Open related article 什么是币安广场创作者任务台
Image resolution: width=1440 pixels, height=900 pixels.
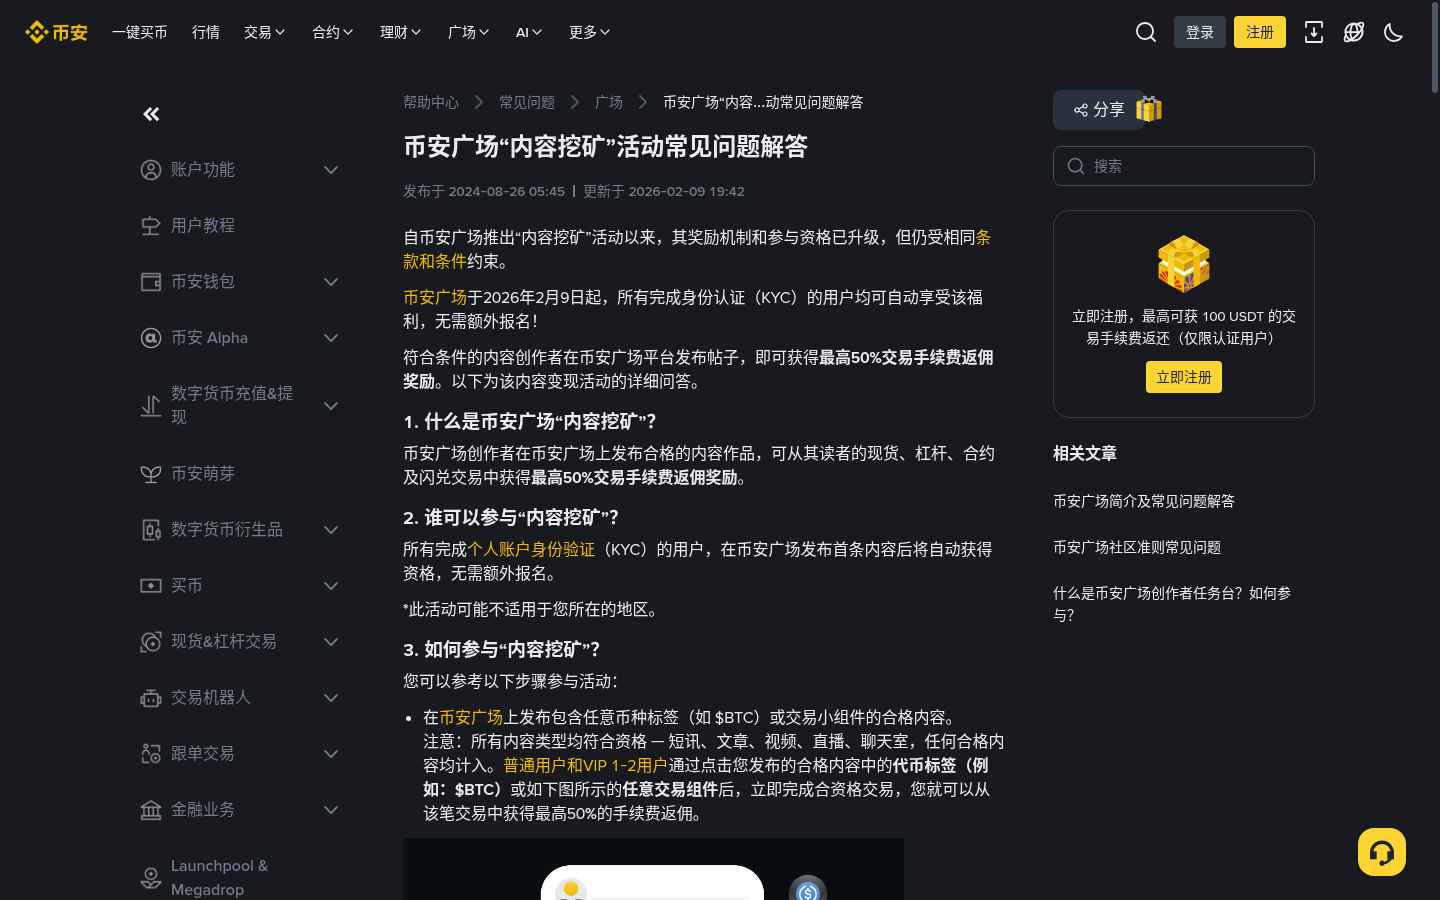coord(1172,604)
